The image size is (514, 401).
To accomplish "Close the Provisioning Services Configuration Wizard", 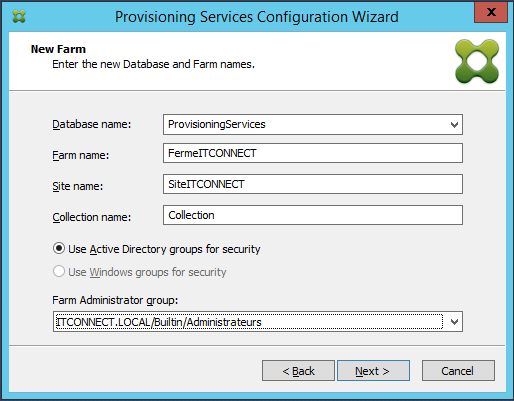I will click(x=491, y=13).
